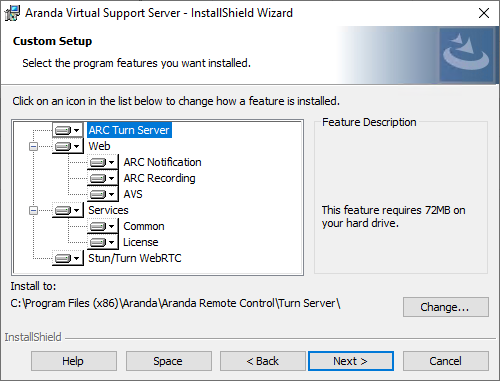Select the ARC Recording feature label
Screen dimensions: 500x381
point(159,178)
